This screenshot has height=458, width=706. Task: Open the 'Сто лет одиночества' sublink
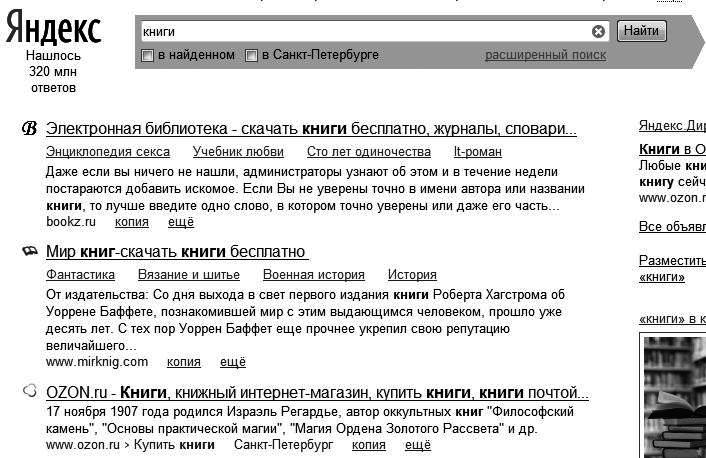tap(369, 152)
